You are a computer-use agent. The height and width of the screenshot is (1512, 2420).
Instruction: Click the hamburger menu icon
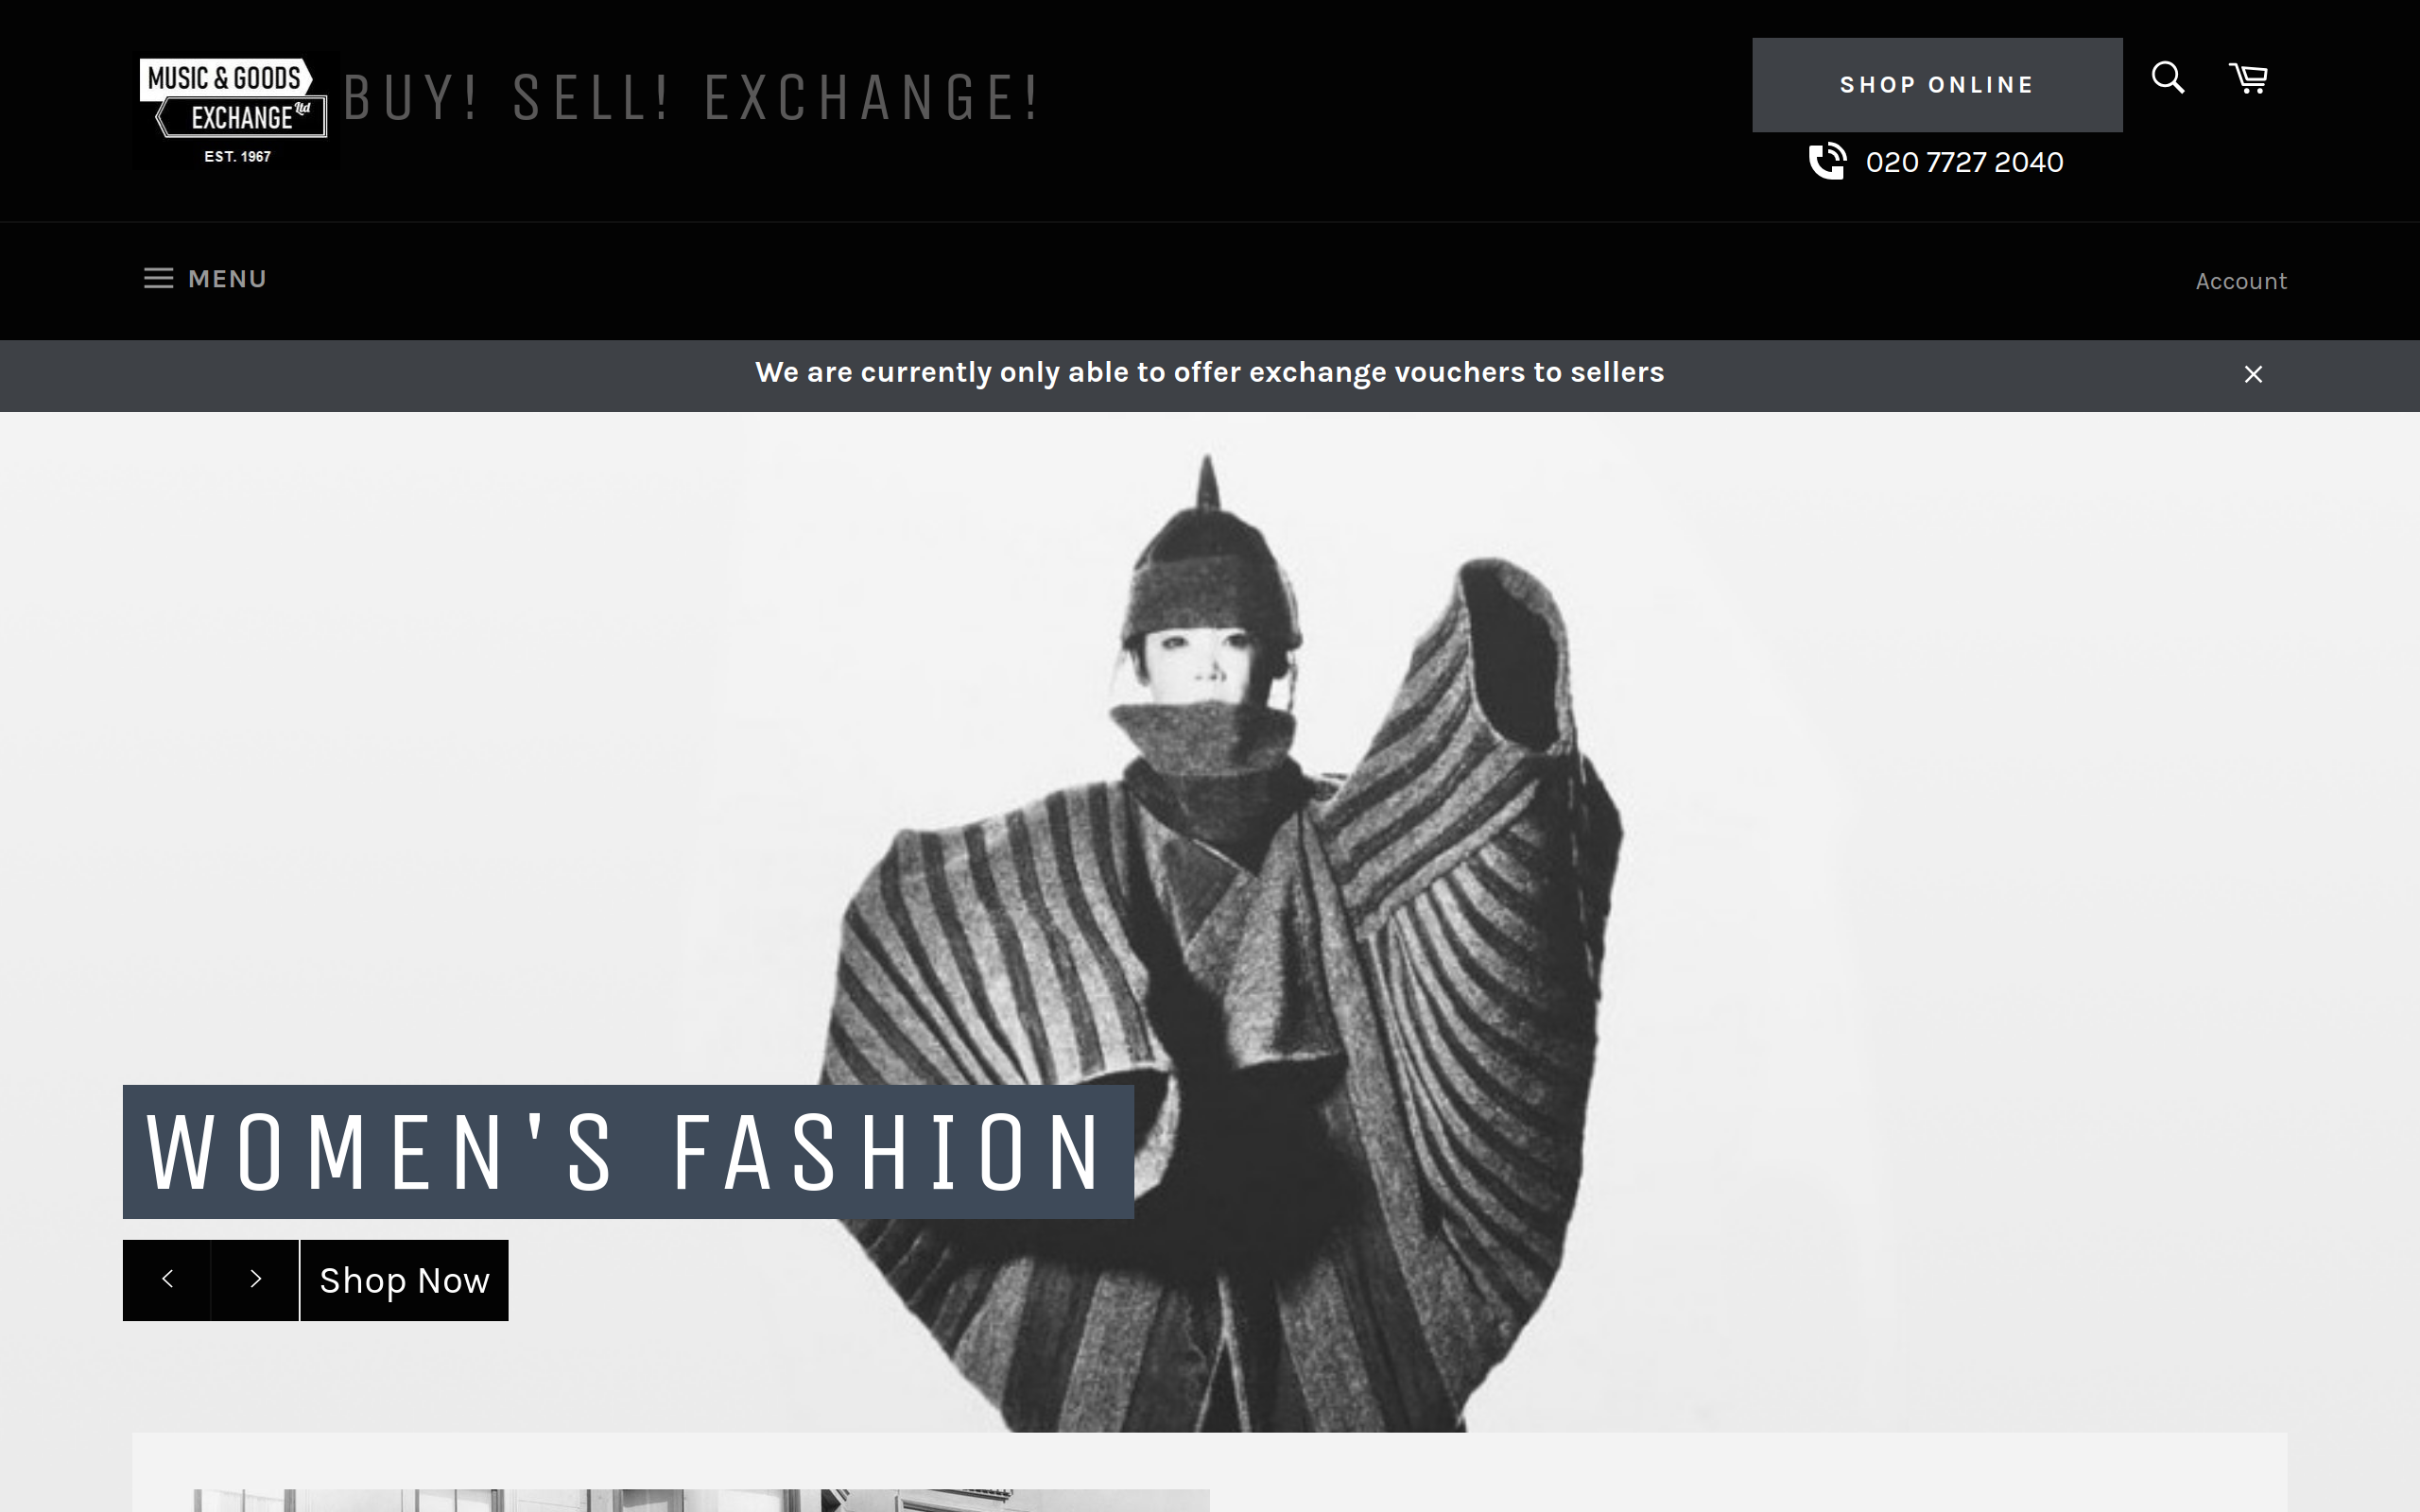[x=158, y=278]
